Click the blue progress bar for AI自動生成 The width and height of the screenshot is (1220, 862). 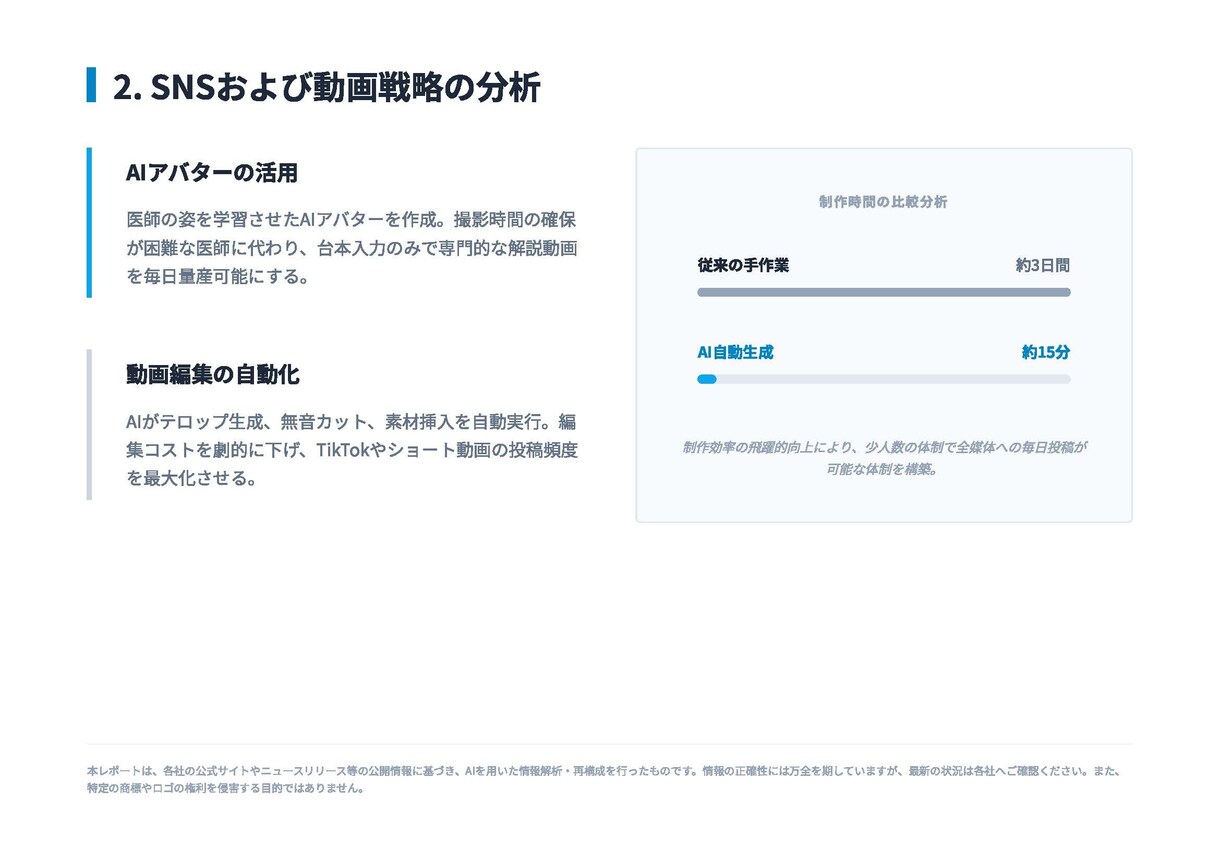[707, 379]
